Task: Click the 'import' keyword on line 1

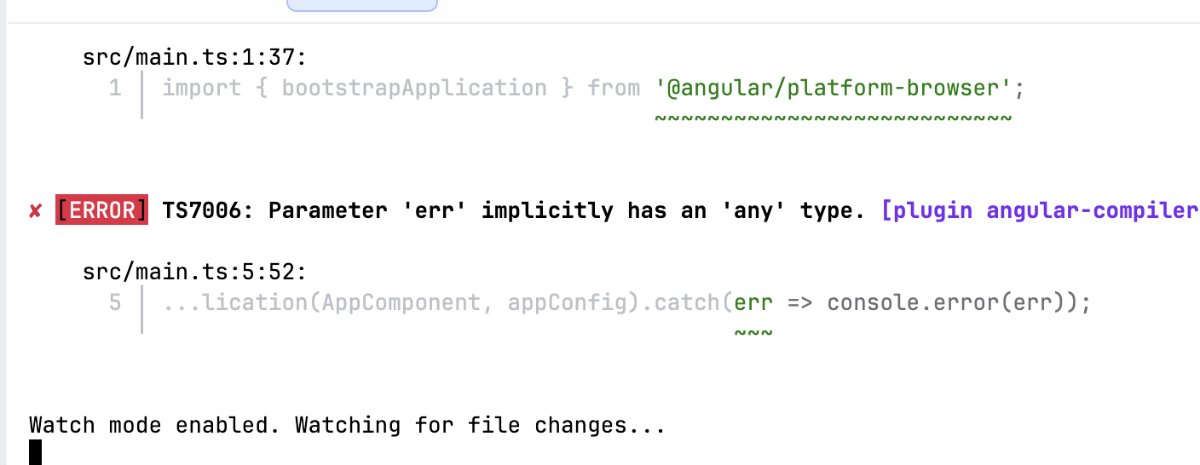Action: tap(201, 88)
